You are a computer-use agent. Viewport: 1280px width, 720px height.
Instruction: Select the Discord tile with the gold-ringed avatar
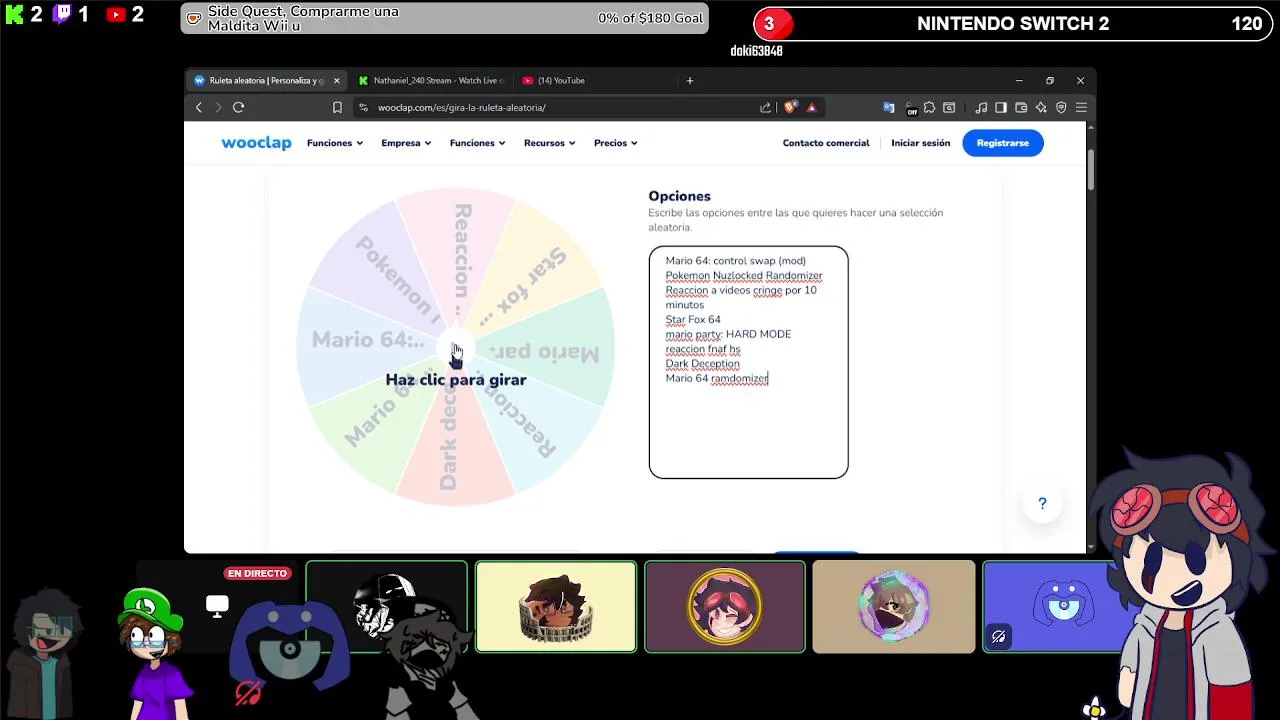tap(725, 607)
